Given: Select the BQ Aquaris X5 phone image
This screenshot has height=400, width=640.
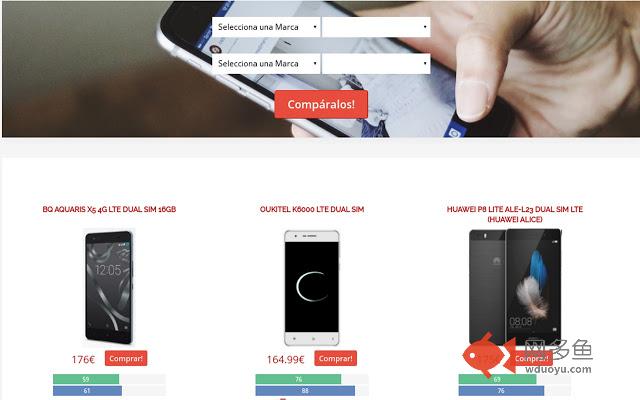Looking at the screenshot, I should [x=109, y=287].
